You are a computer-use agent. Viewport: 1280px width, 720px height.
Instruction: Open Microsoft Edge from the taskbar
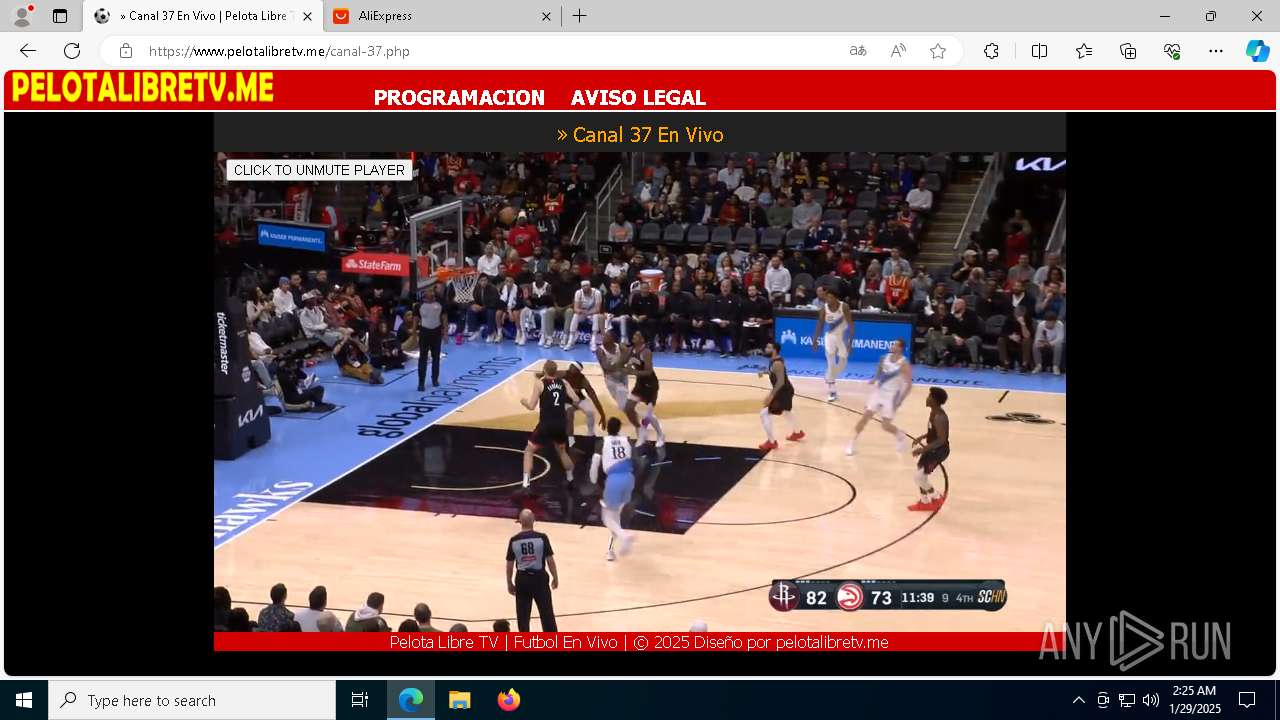tap(411, 700)
